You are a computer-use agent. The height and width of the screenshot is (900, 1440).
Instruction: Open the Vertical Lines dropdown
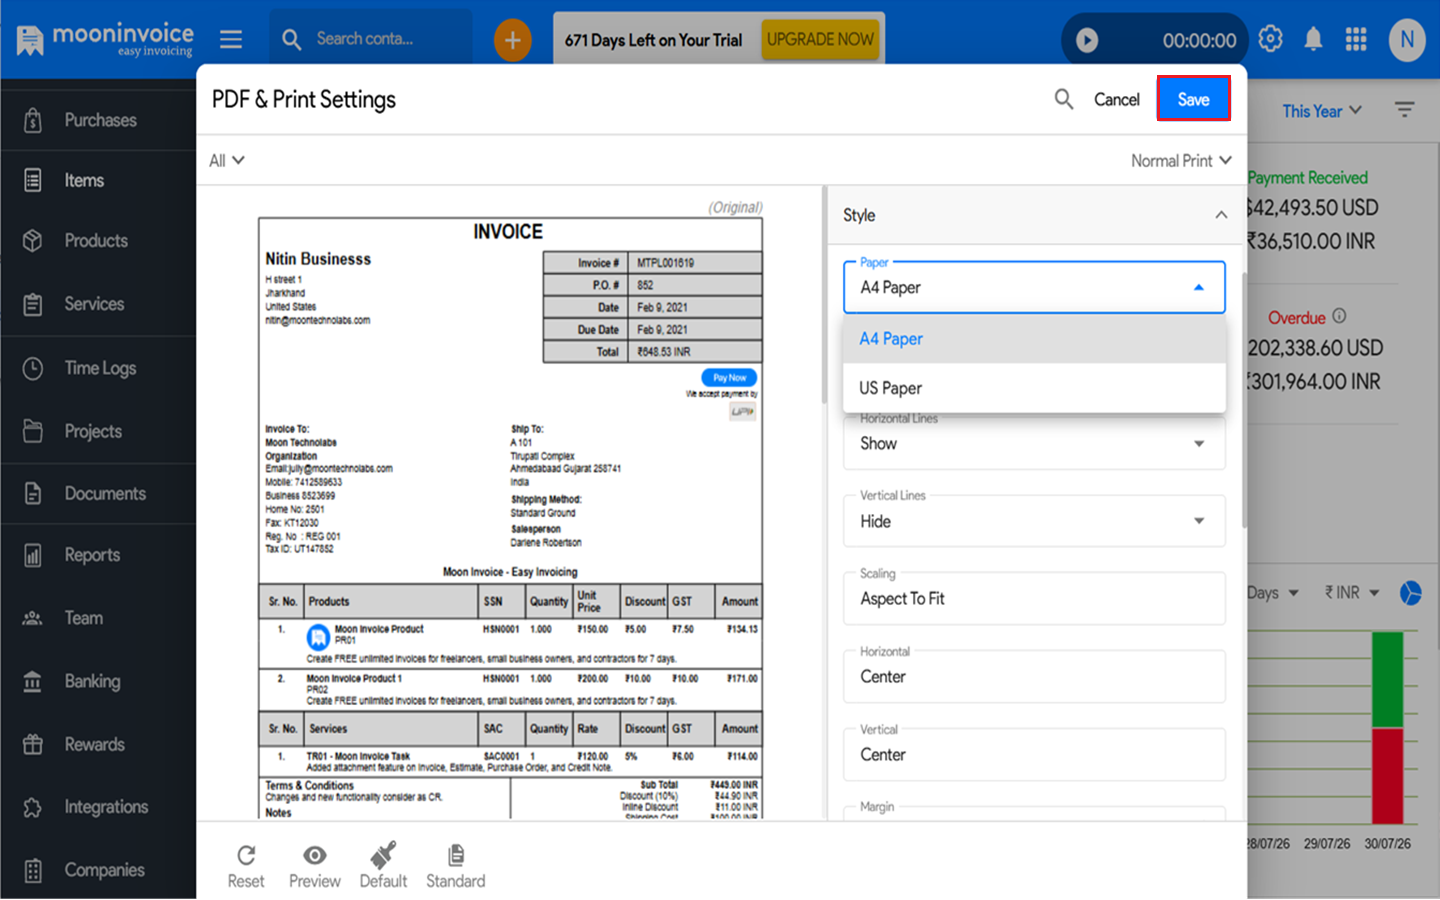point(1034,521)
